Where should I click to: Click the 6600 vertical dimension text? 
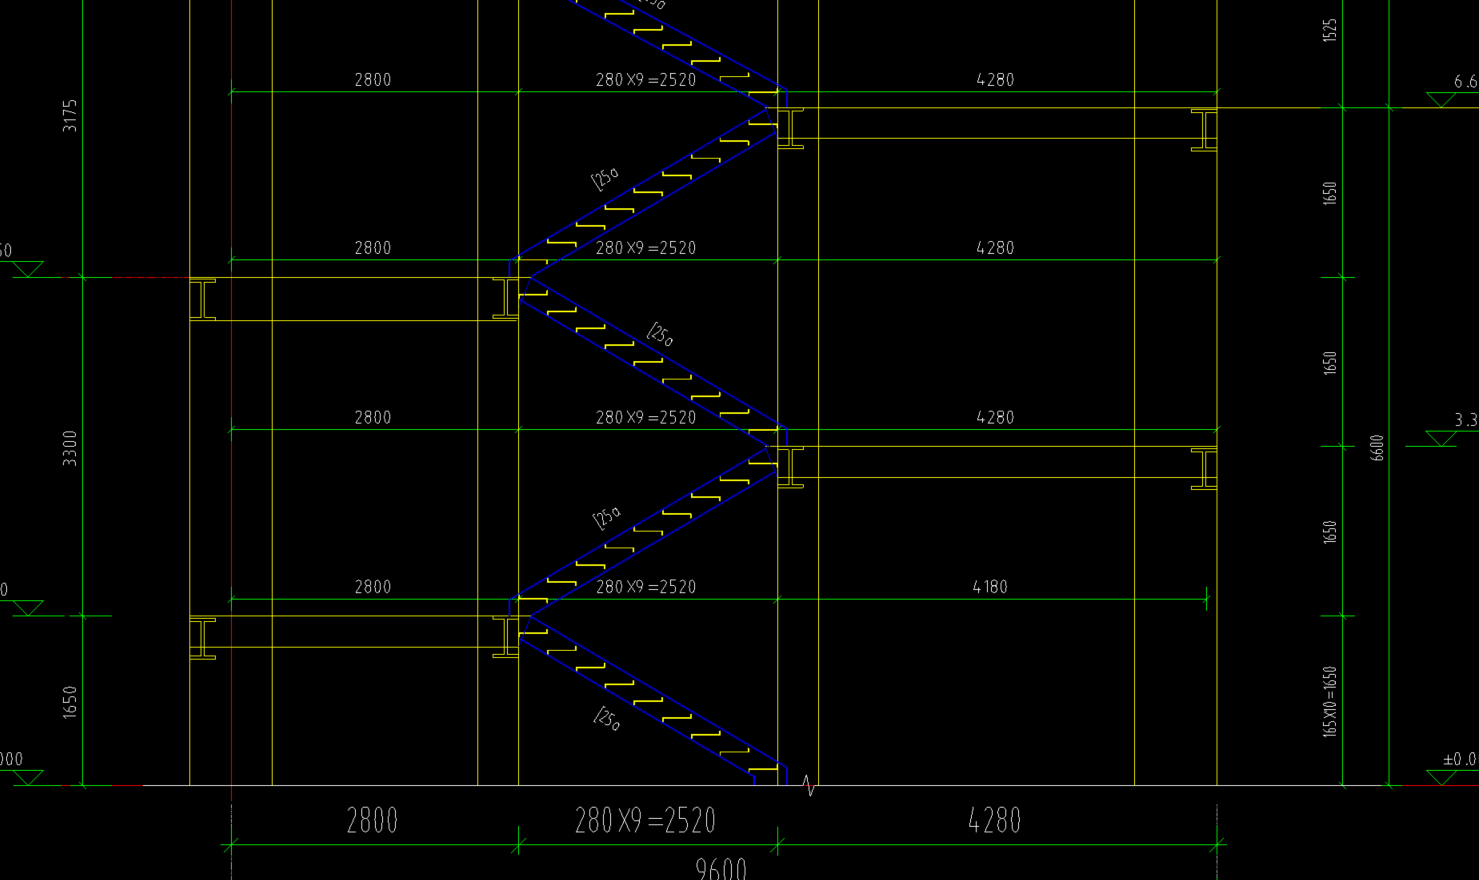1377,447
